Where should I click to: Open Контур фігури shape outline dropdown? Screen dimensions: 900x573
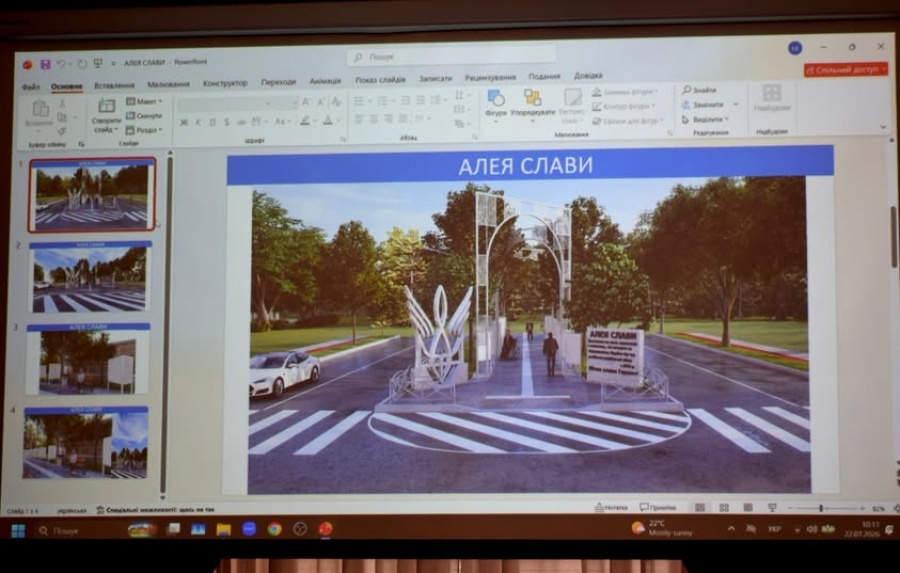pos(623,106)
